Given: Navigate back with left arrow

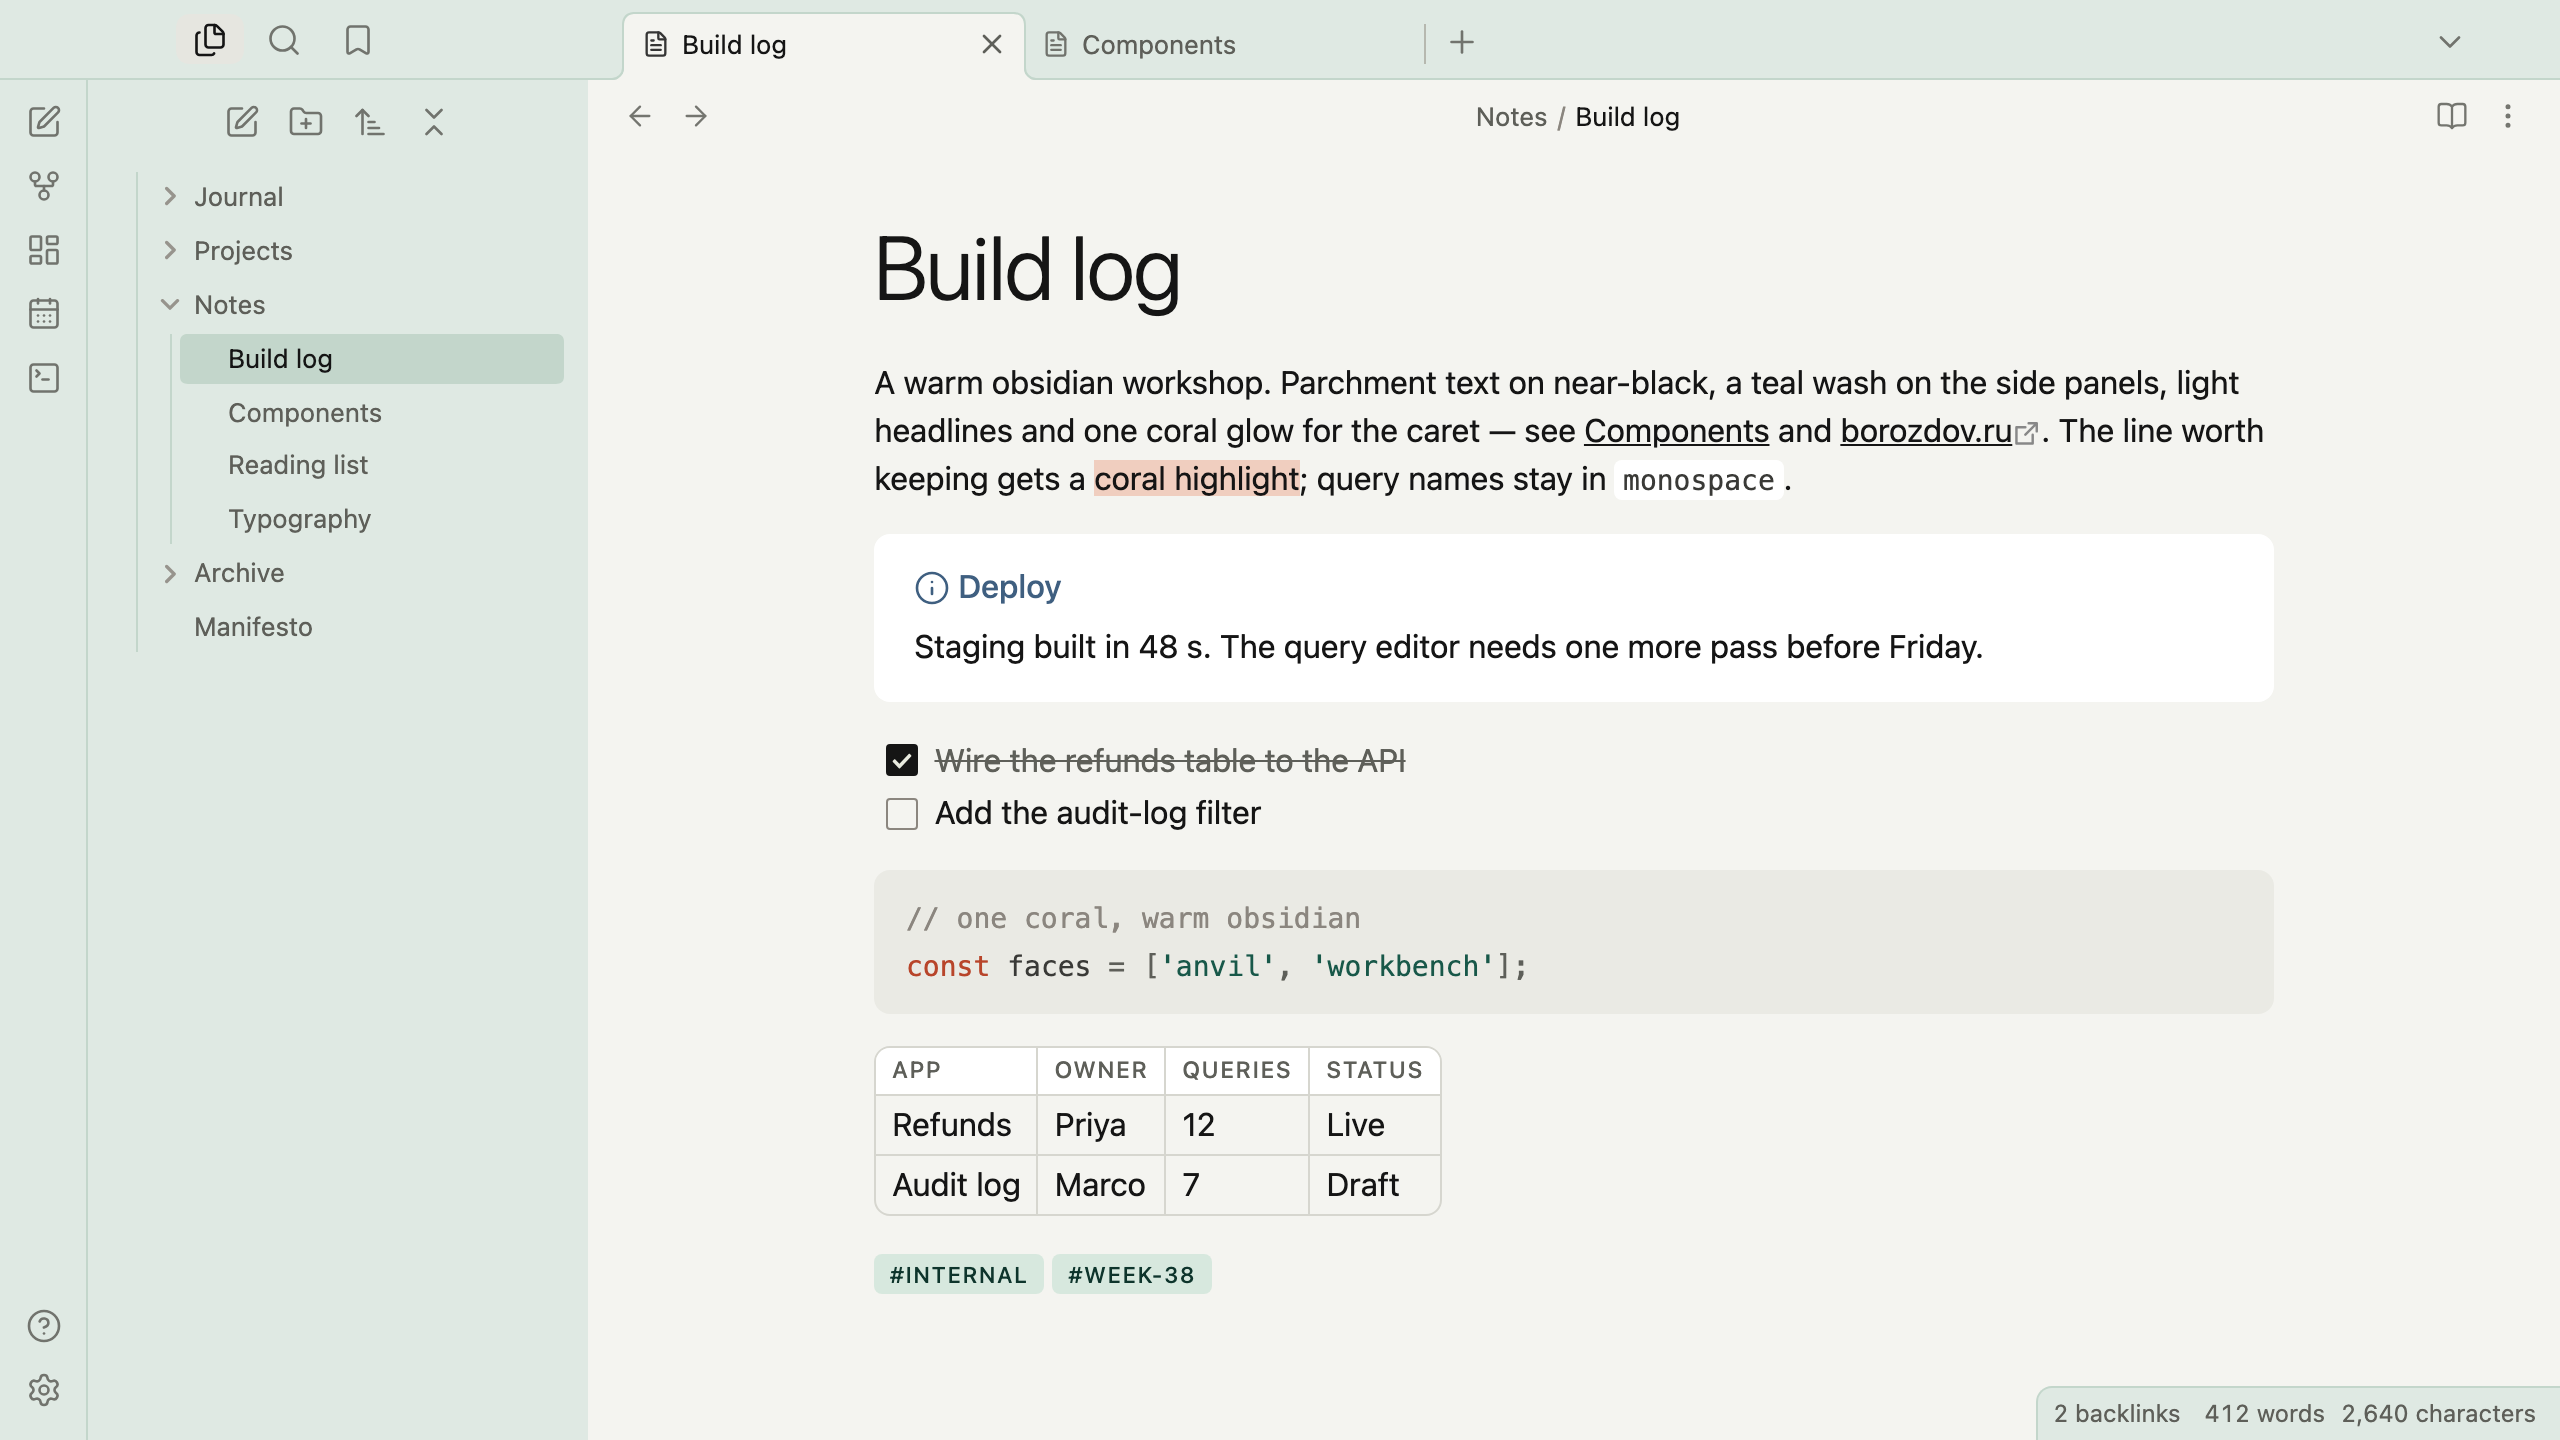Looking at the screenshot, I should pos(640,117).
